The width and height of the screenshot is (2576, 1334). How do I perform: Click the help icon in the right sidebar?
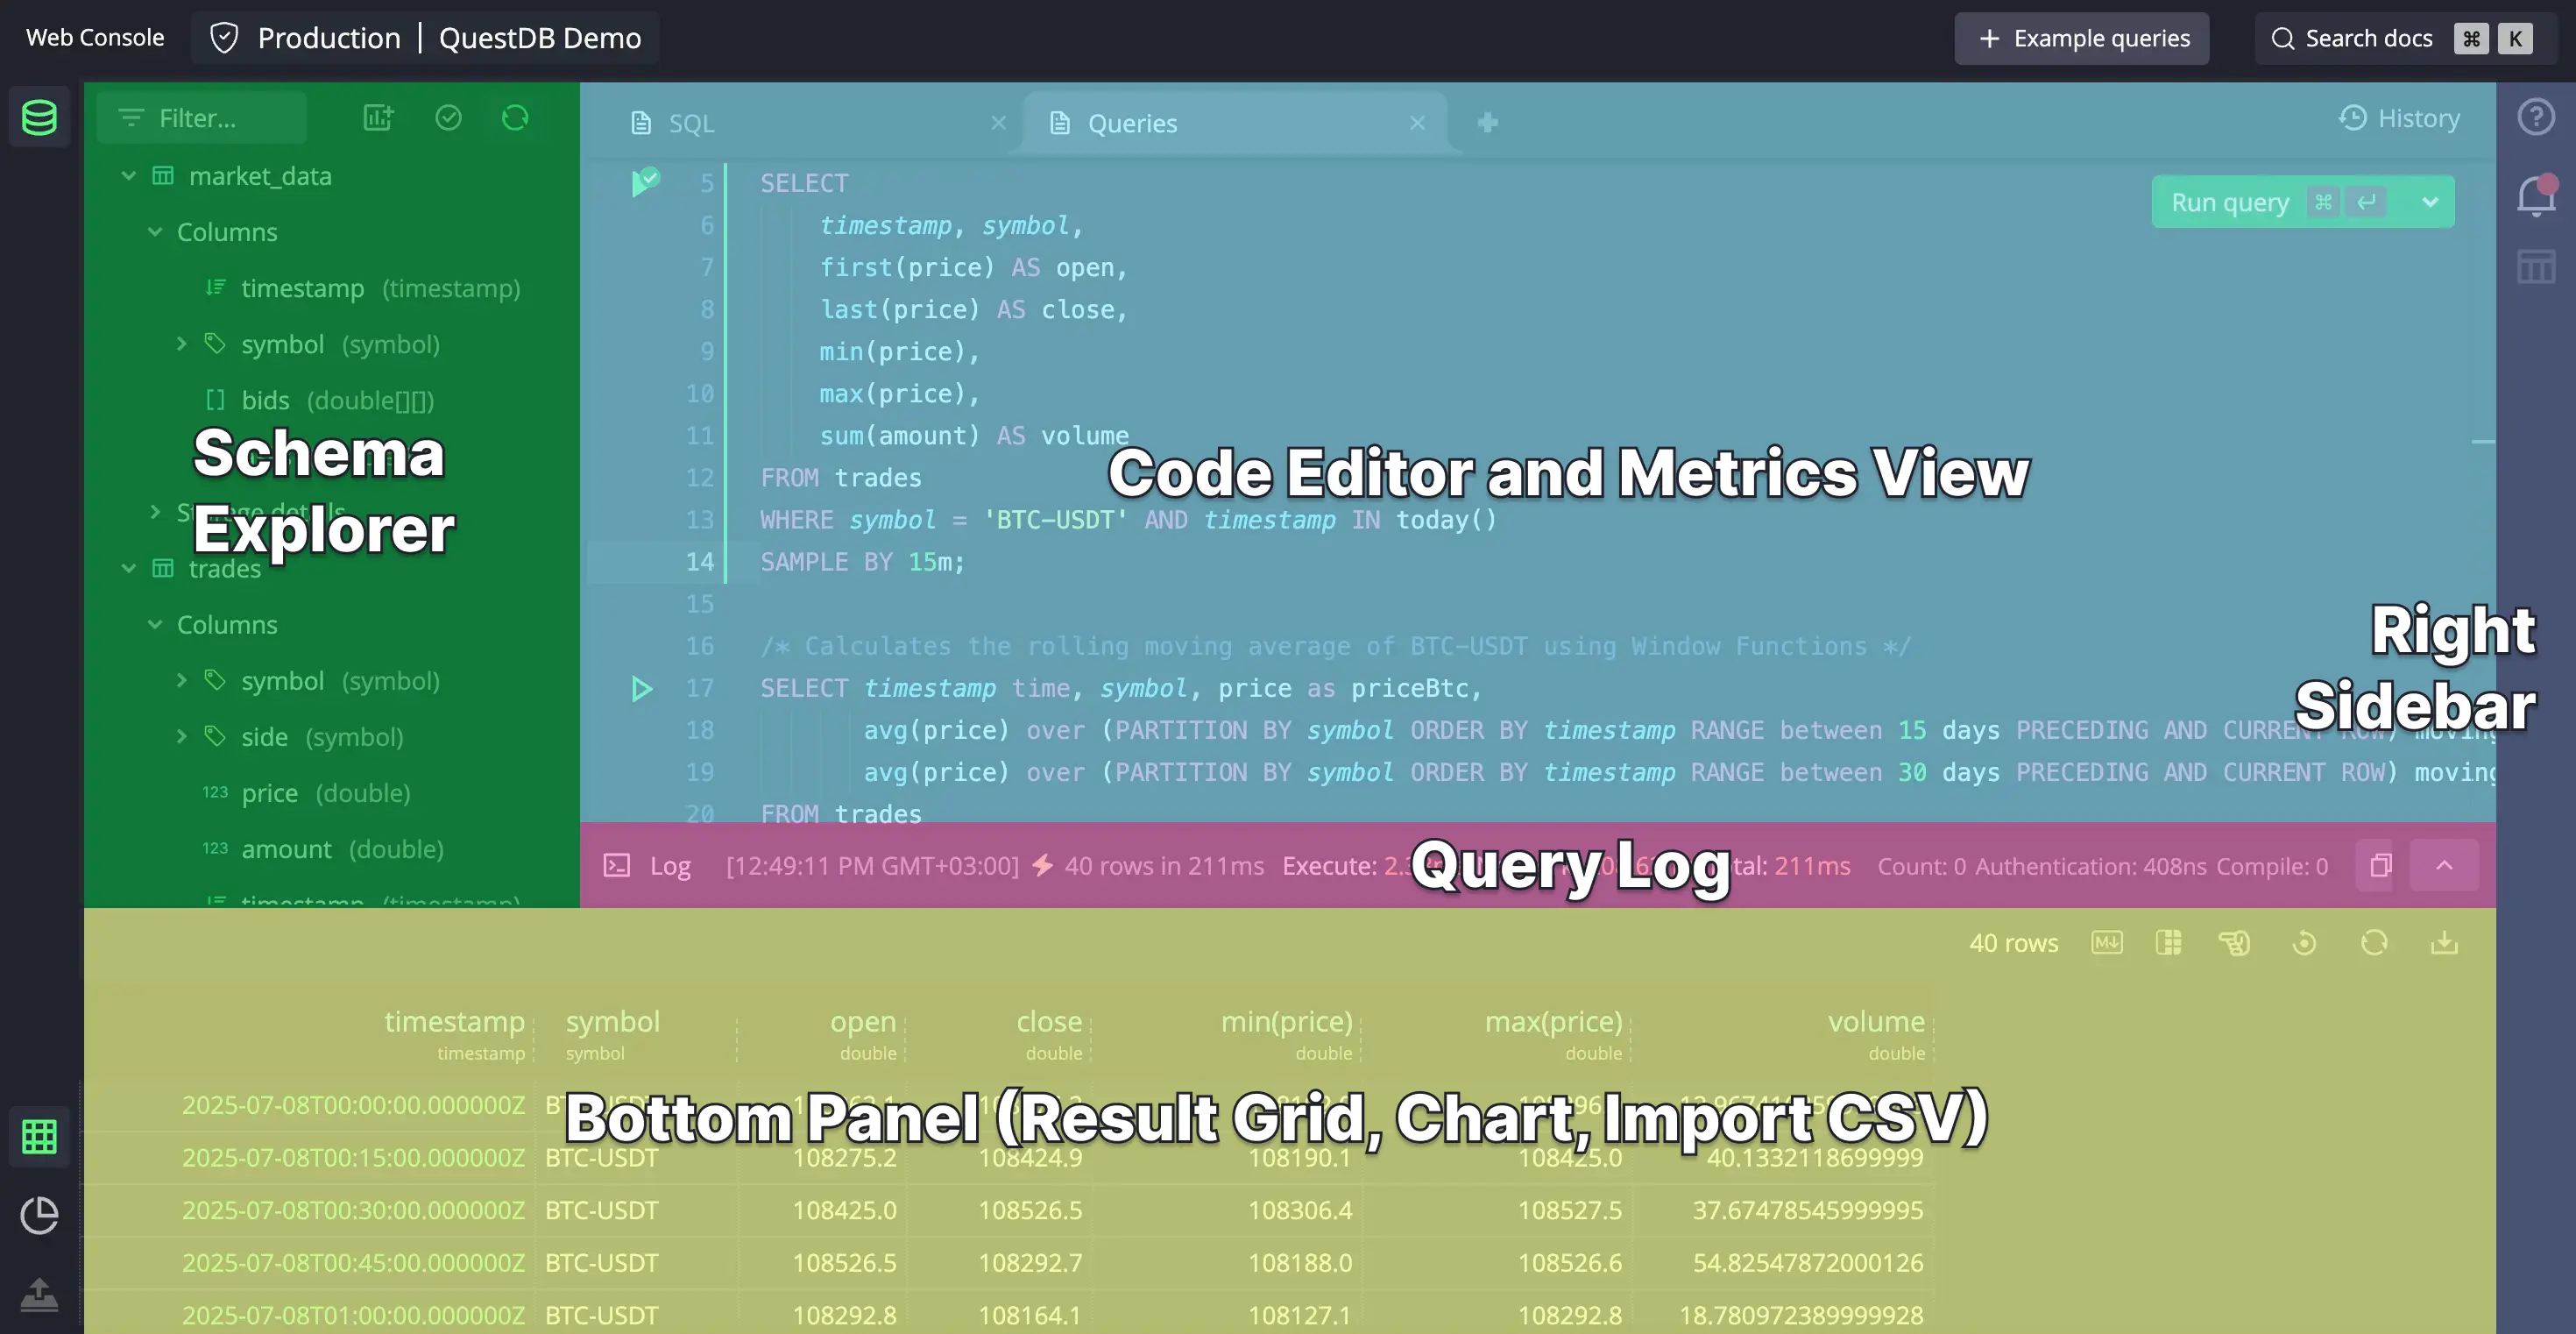click(x=2537, y=117)
